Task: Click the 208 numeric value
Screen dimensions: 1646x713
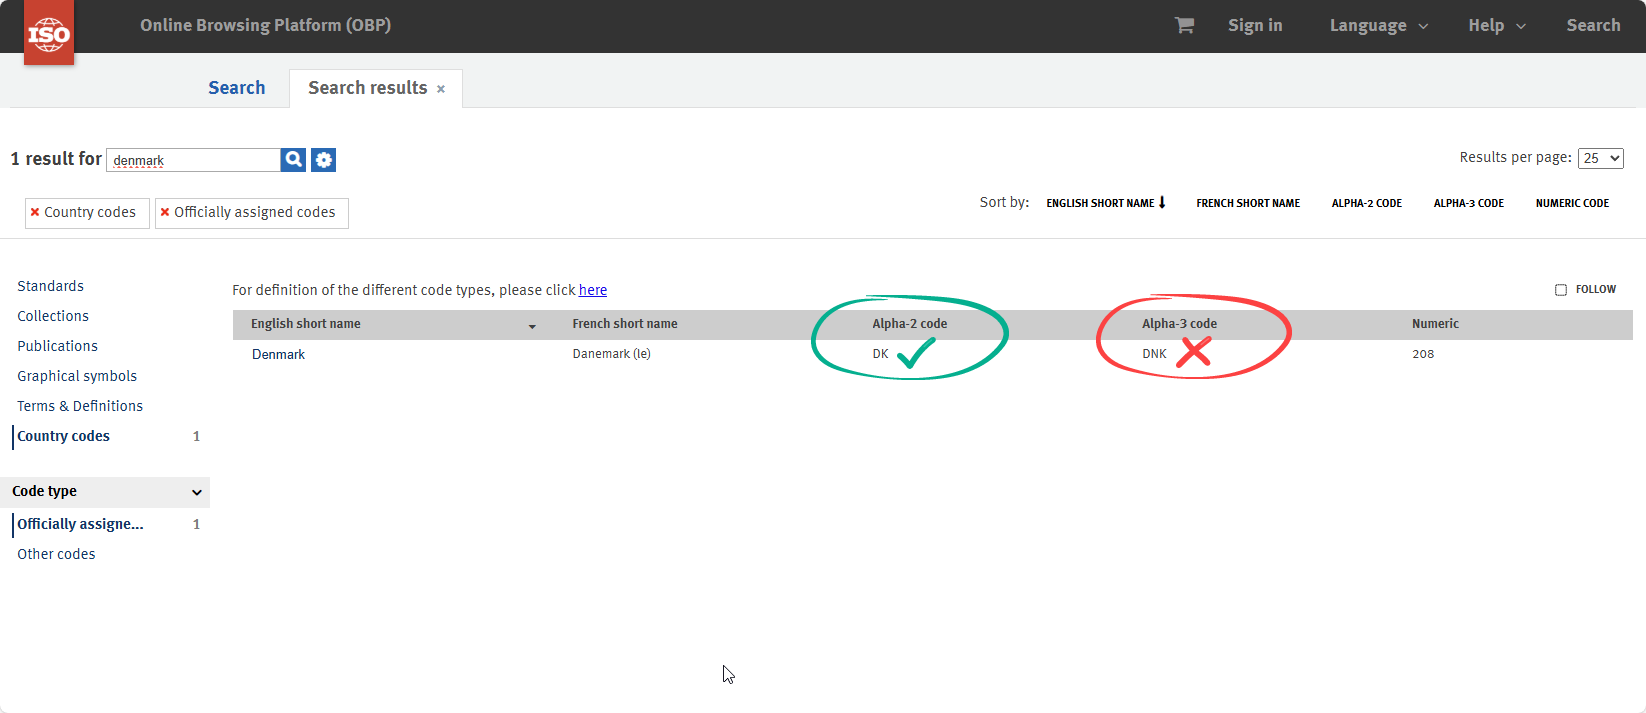Action: [x=1423, y=354]
